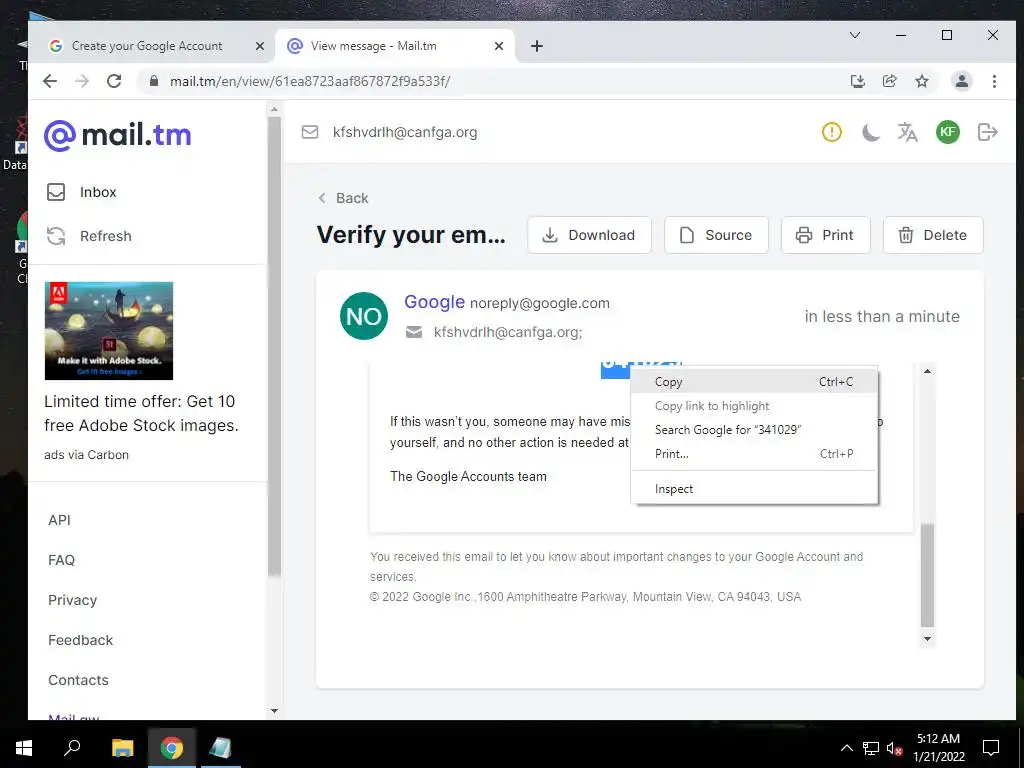
Task: Delete the email message
Action: (x=933, y=235)
